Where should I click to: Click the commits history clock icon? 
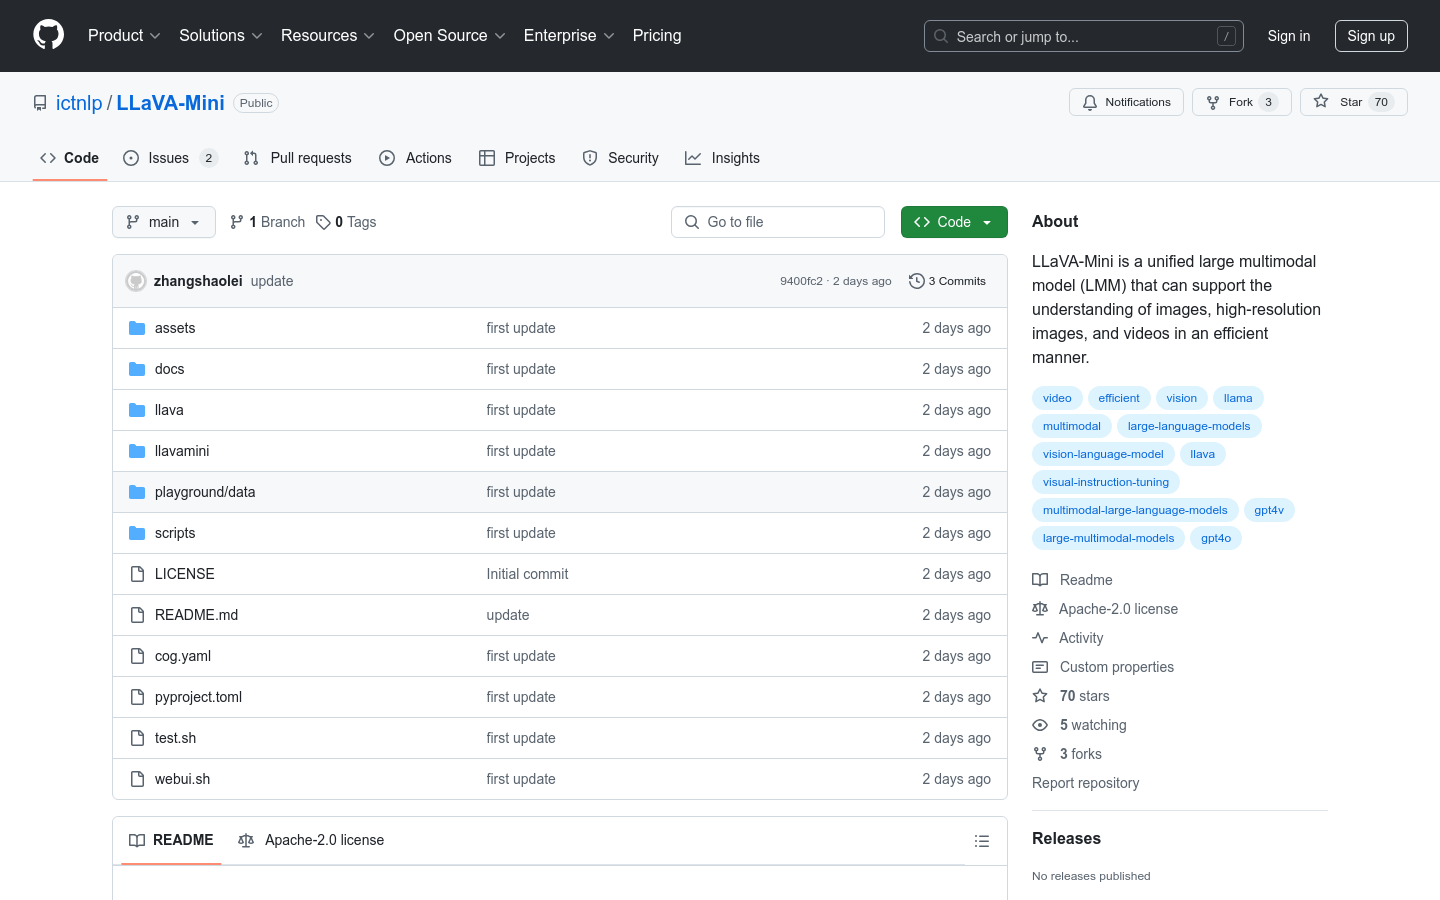(x=916, y=281)
